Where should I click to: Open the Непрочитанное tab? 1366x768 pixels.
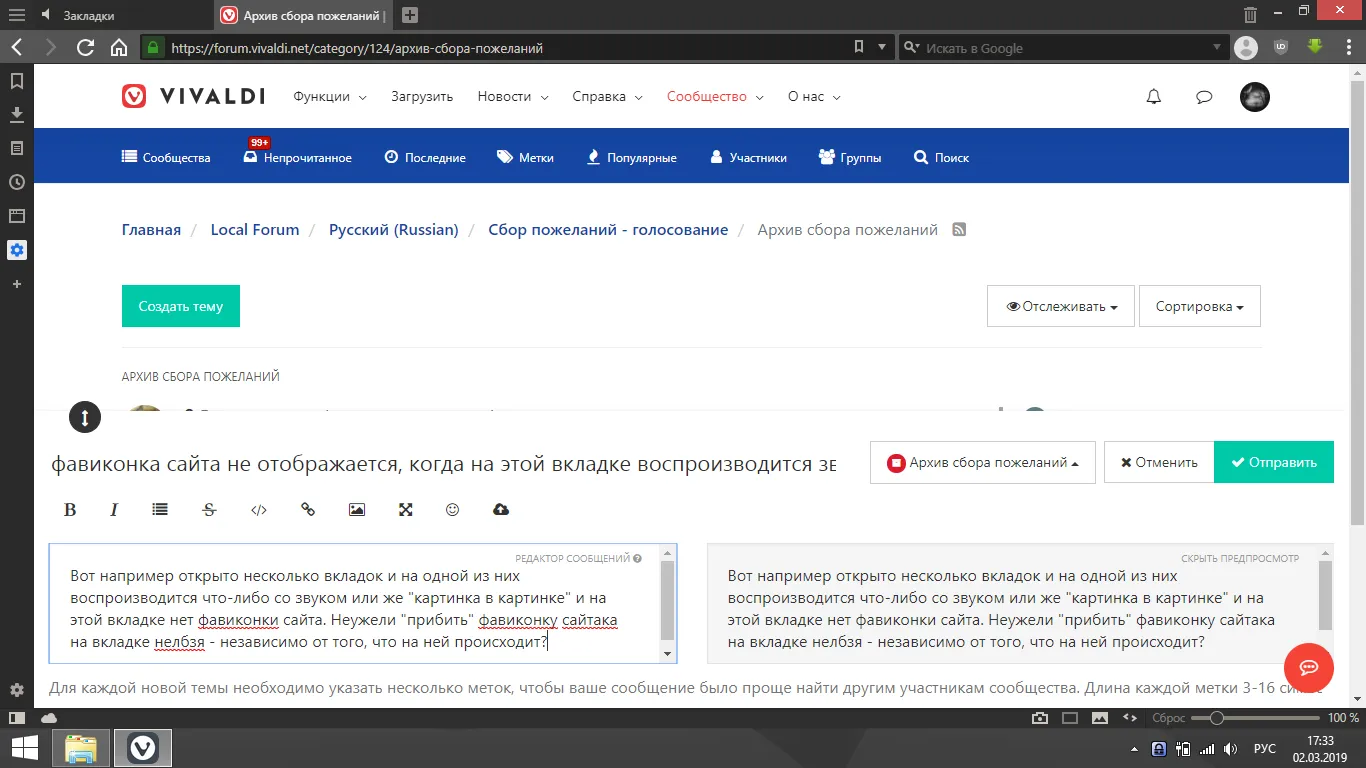click(x=298, y=158)
